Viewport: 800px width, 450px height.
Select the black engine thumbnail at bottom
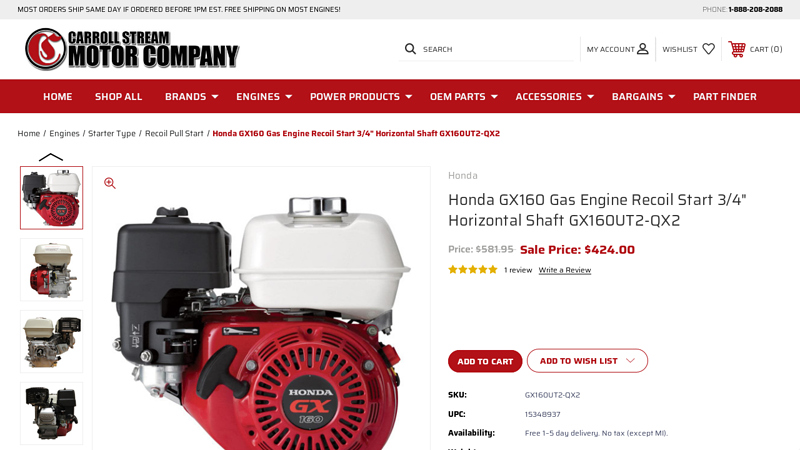pyautogui.click(x=51, y=413)
